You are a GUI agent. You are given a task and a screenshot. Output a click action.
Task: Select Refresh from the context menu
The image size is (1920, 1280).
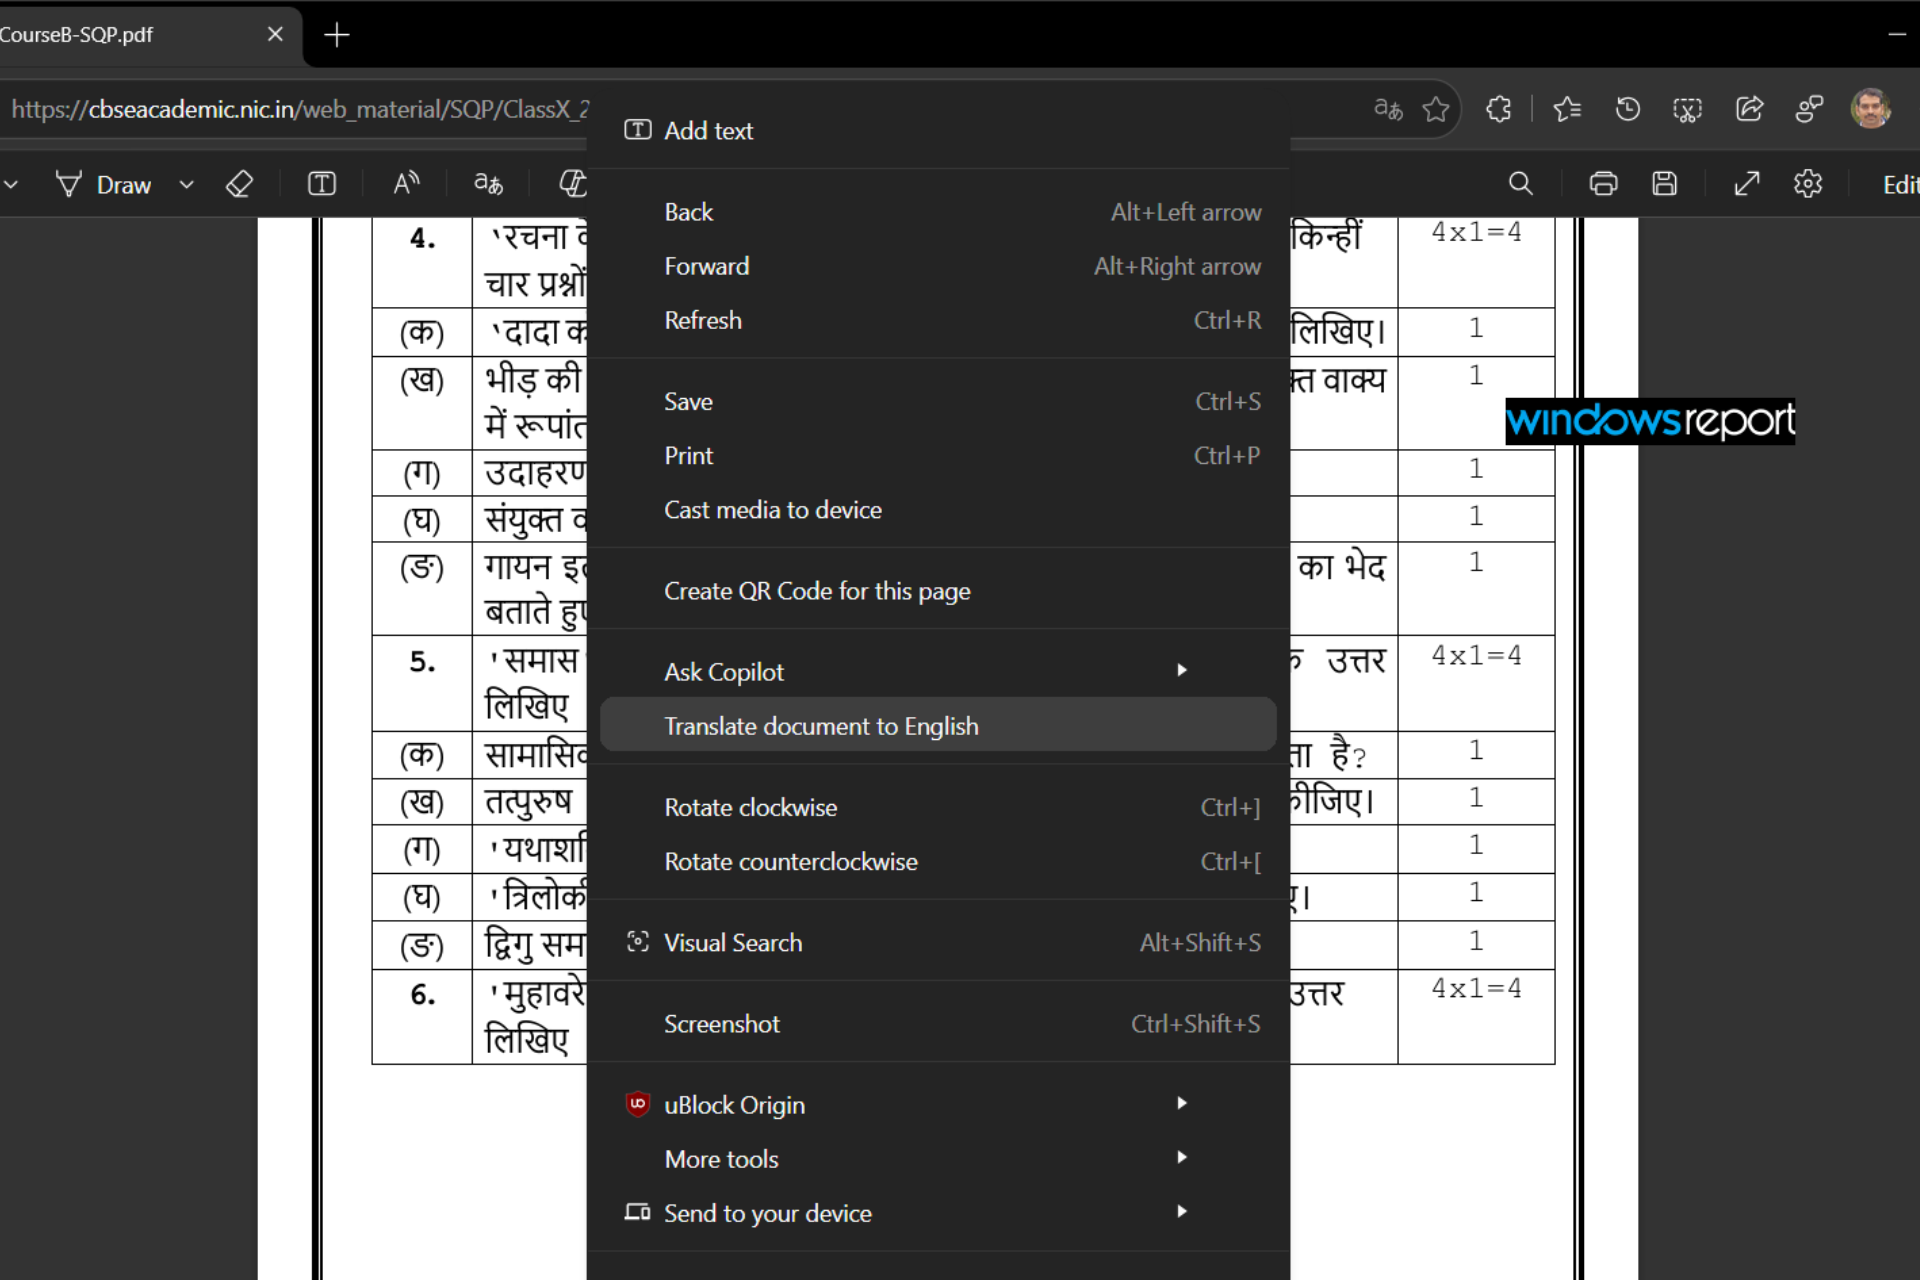938,320
